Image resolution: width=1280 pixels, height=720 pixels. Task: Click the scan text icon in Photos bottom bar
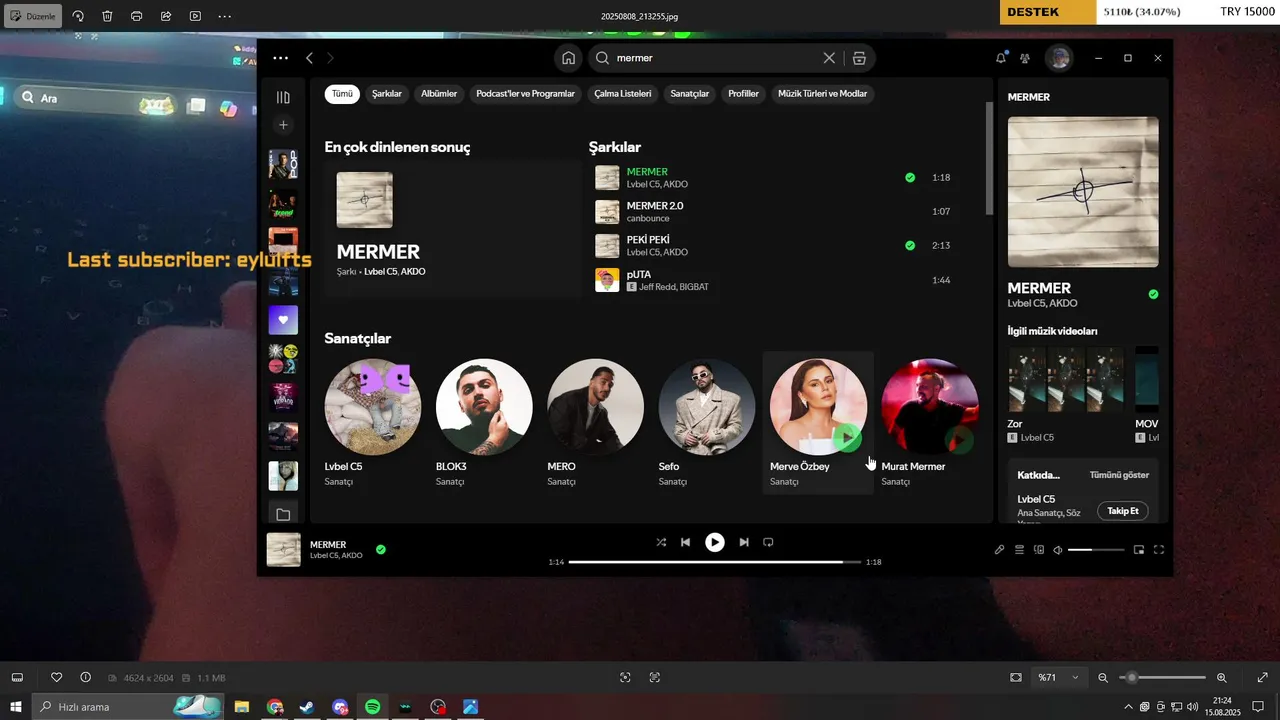(x=655, y=677)
